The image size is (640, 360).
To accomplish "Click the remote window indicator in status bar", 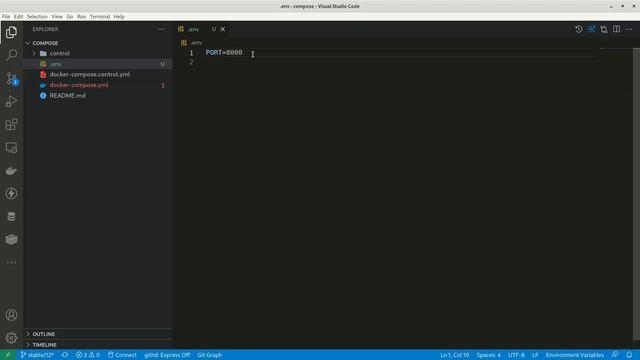I will point(8,355).
